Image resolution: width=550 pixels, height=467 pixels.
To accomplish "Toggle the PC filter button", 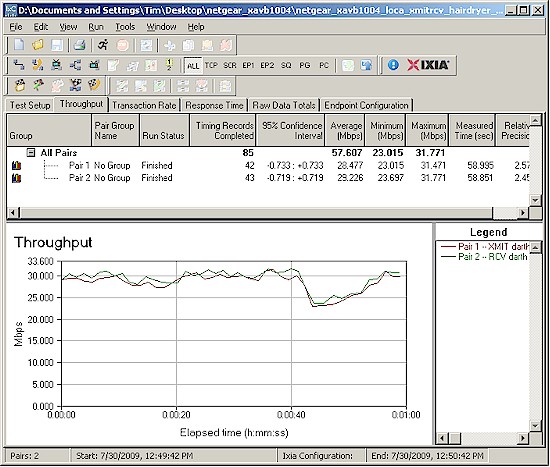I will 324,65.
